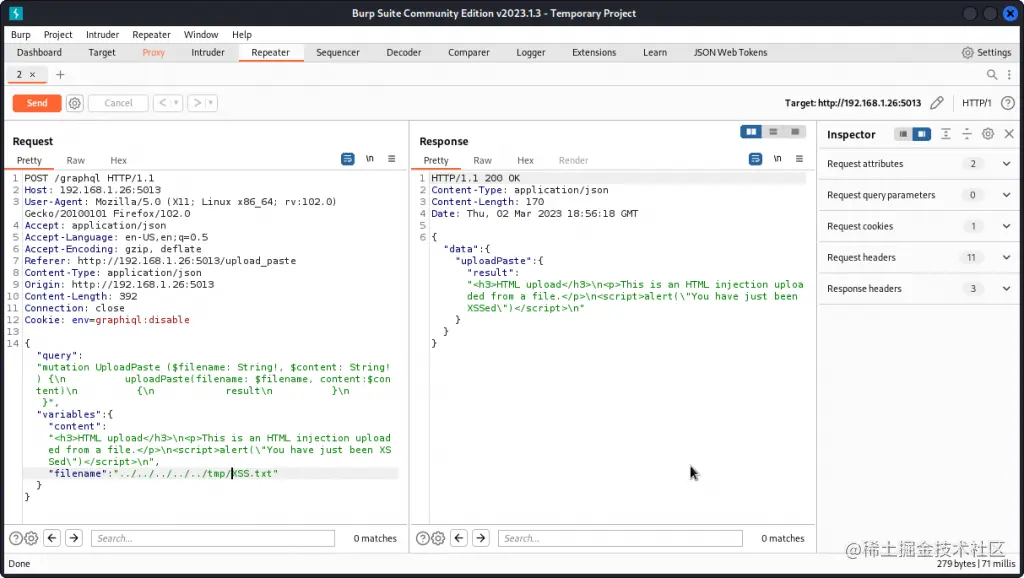1024x578 pixels.
Task: Go to next Request search match
Action: (x=74, y=538)
